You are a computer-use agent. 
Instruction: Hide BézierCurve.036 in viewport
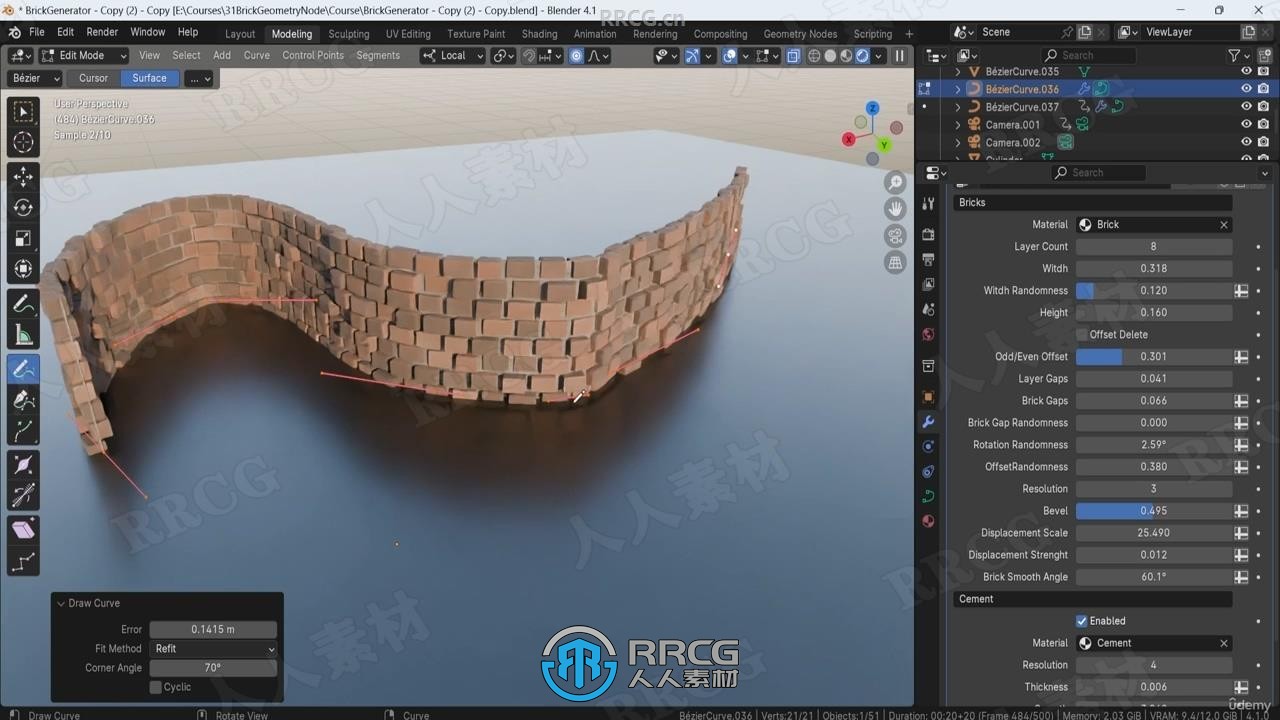coord(1246,89)
